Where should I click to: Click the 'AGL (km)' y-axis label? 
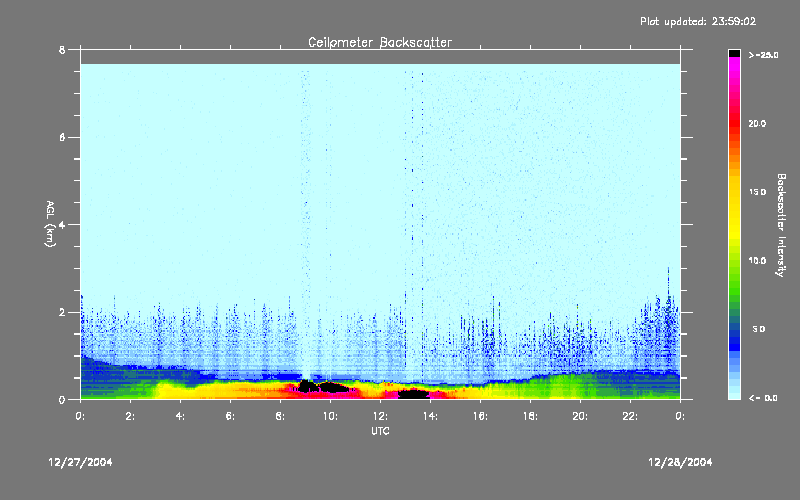click(50, 224)
